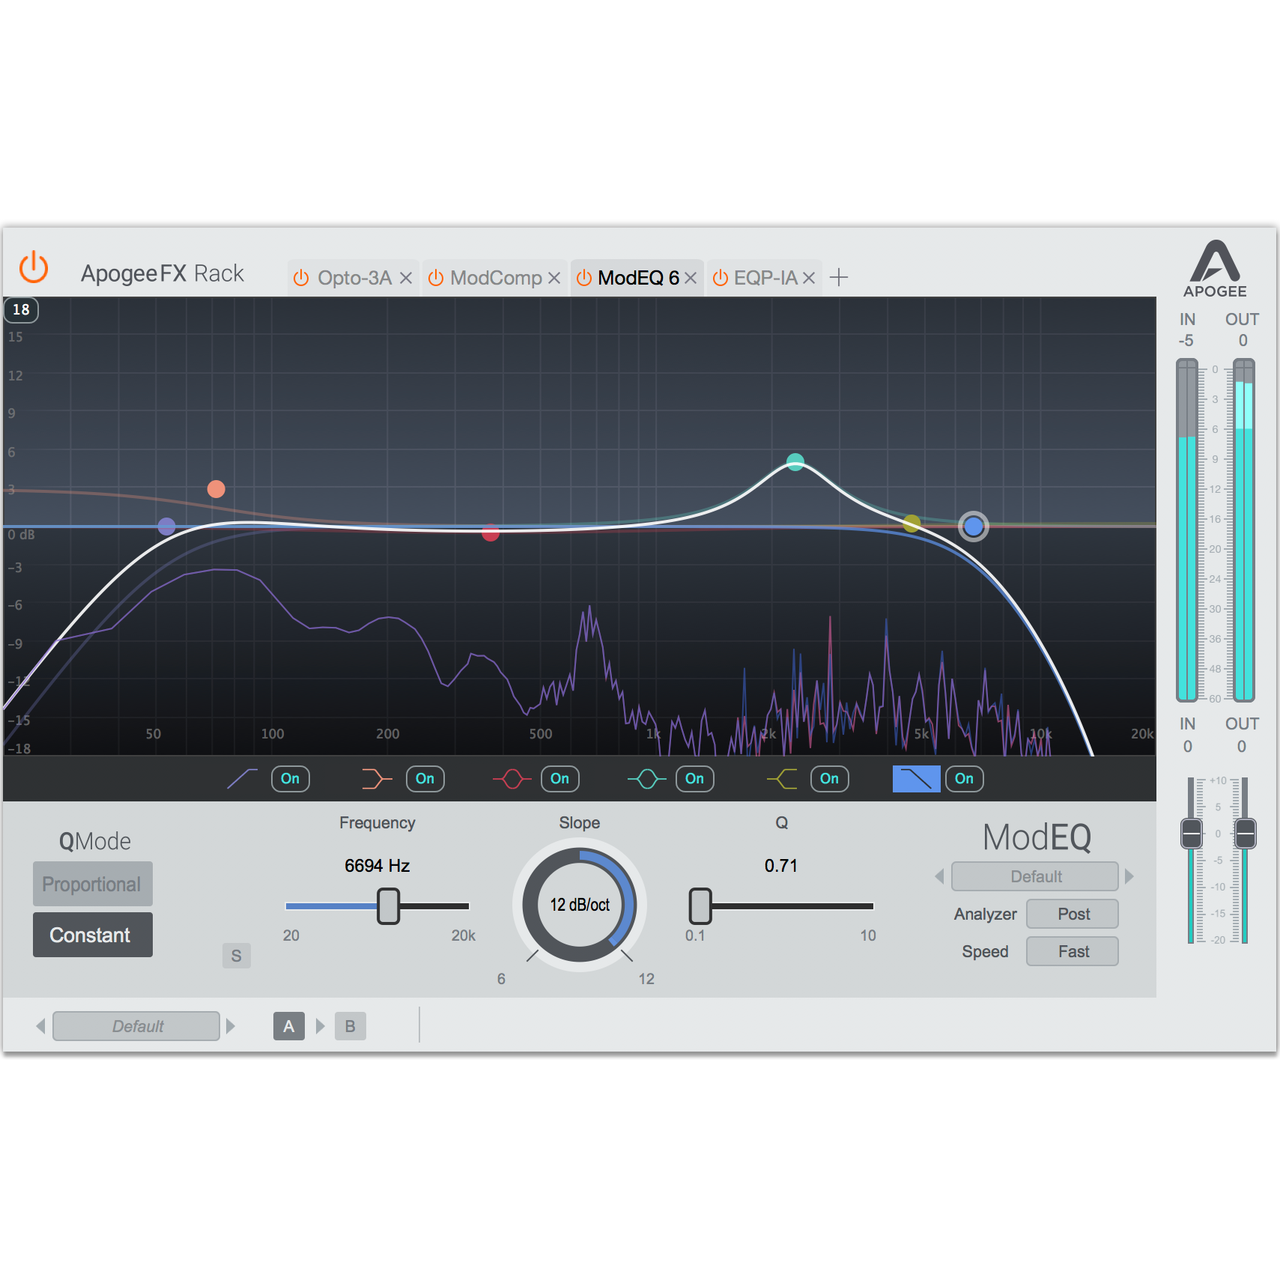The width and height of the screenshot is (1280, 1280).
Task: Adjust the Q slider
Action: pyautogui.click(x=700, y=905)
